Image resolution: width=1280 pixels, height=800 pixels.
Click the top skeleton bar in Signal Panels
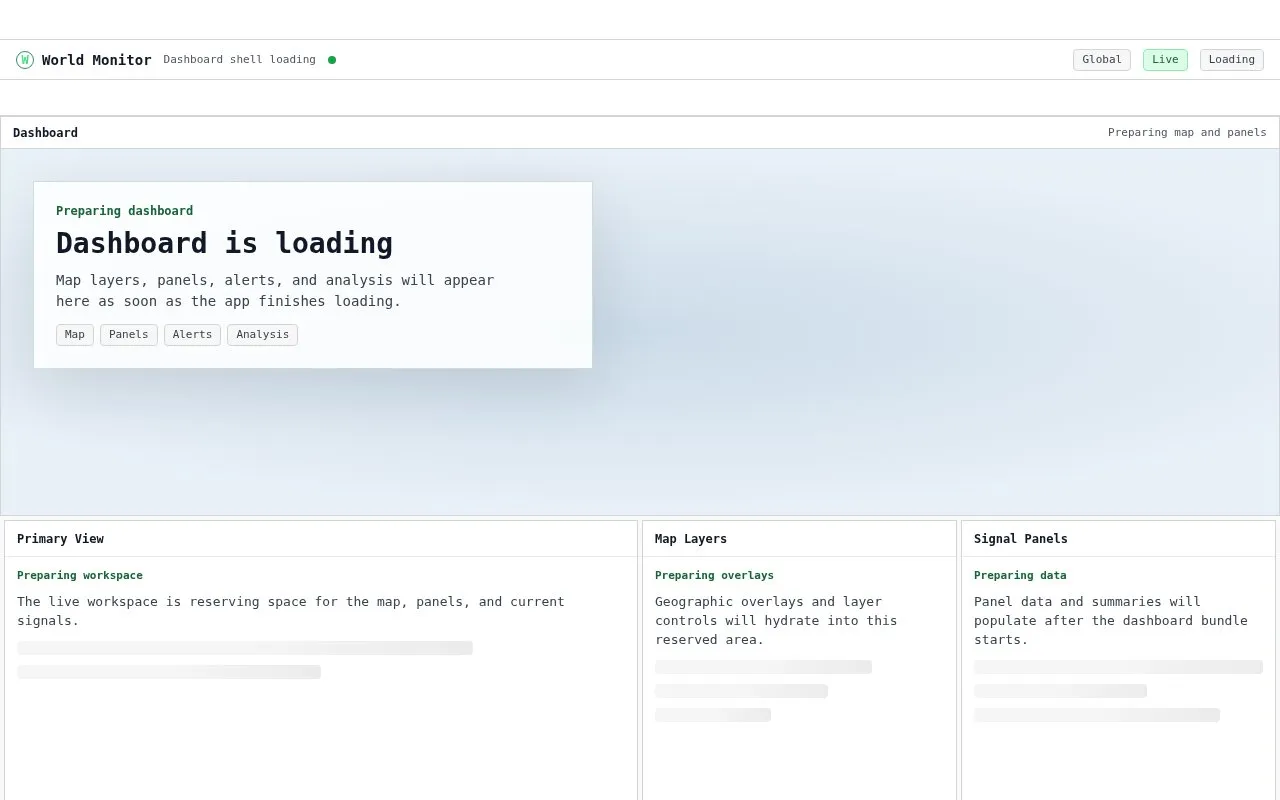pyautogui.click(x=1118, y=667)
